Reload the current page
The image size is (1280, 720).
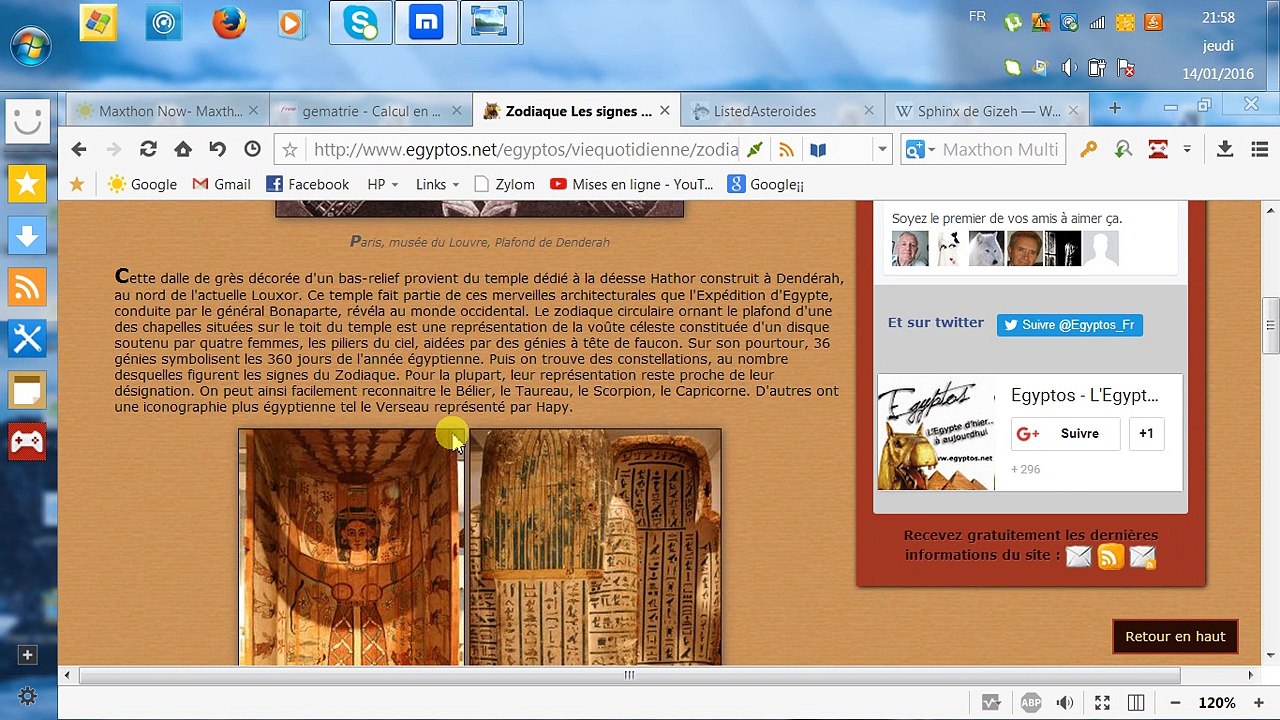coord(148,149)
